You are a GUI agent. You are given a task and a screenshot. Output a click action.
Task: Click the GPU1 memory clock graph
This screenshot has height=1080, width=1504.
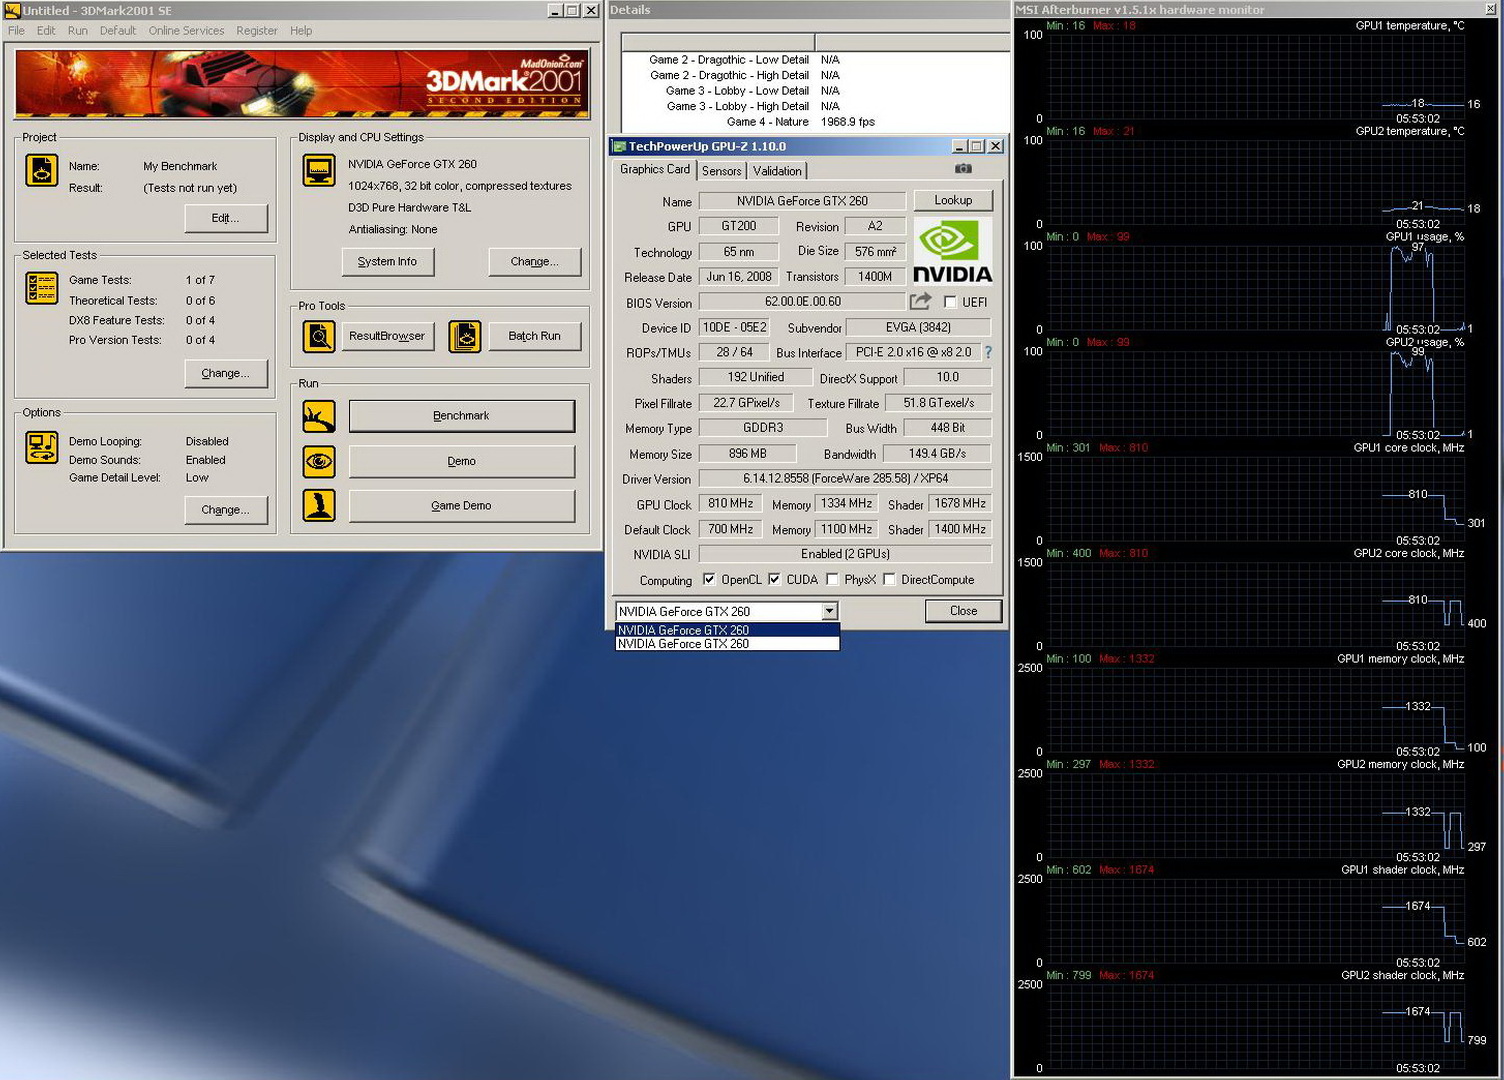pos(1256,710)
